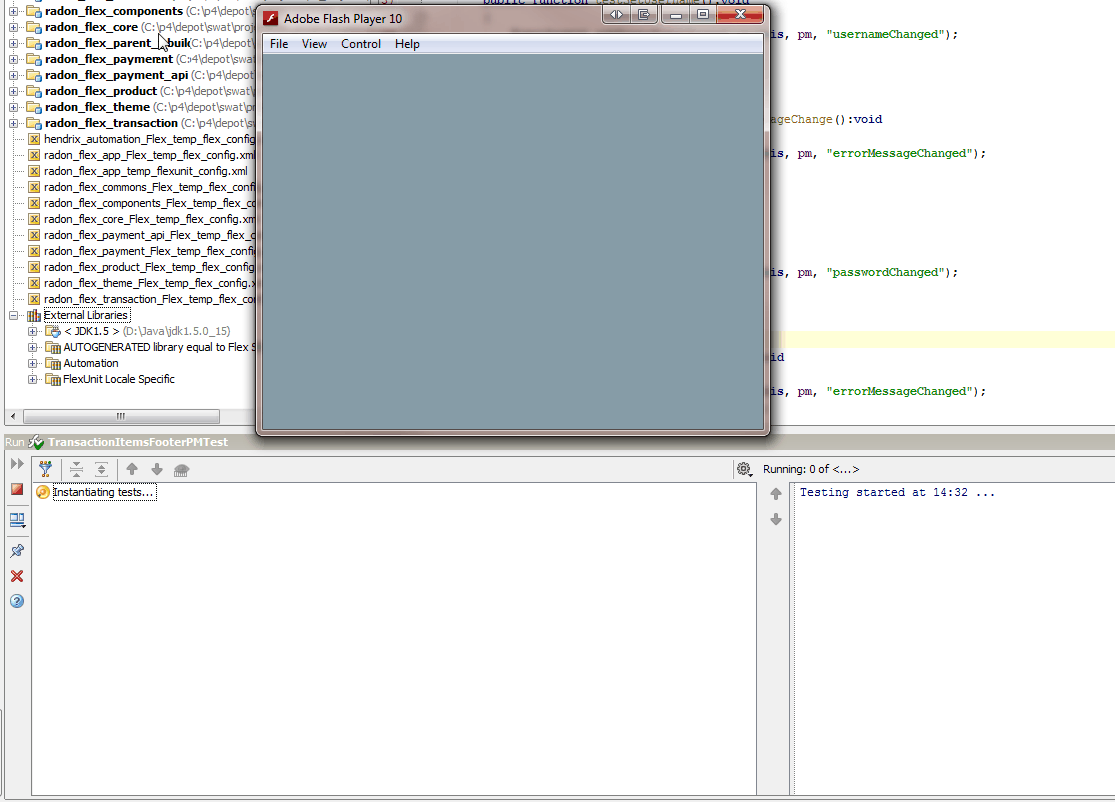Toggle the hide passed tests filter funnel
Viewport: 1115px width, 802px height.
pyautogui.click(x=46, y=469)
